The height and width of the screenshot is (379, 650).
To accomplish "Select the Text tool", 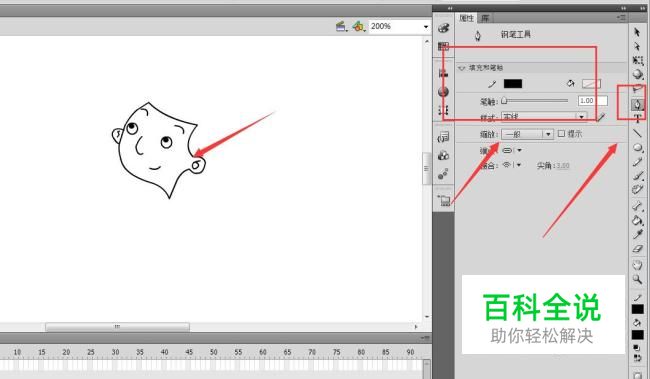I will [x=638, y=118].
